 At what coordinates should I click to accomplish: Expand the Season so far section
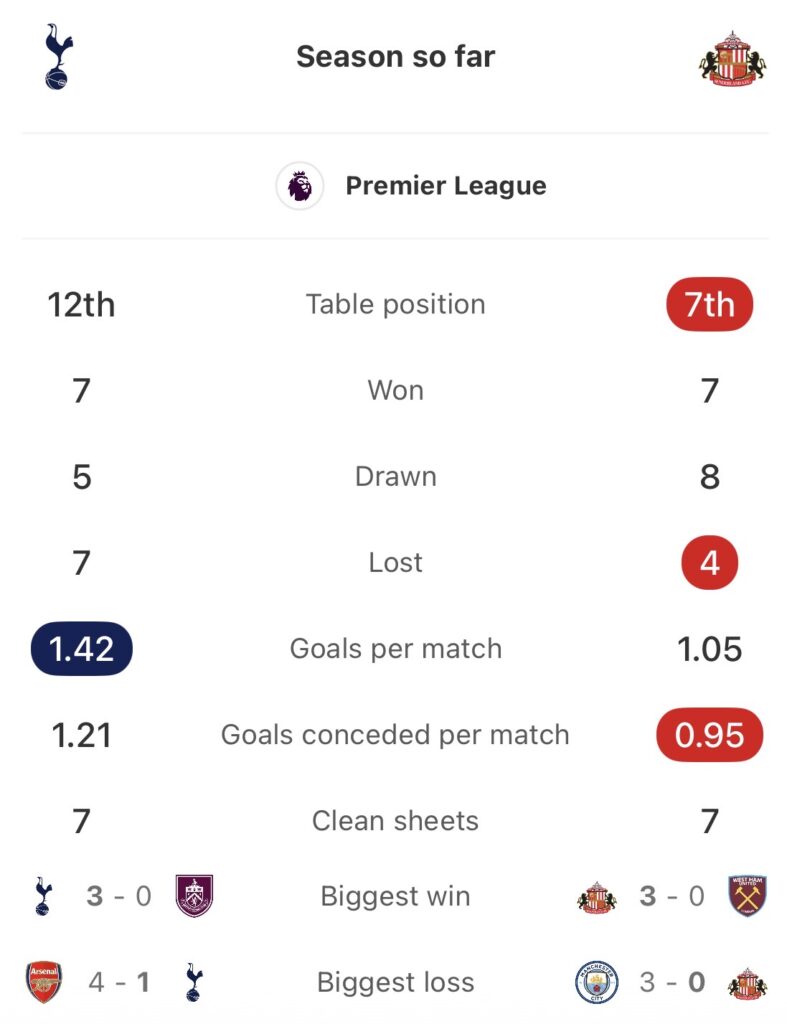394,57
